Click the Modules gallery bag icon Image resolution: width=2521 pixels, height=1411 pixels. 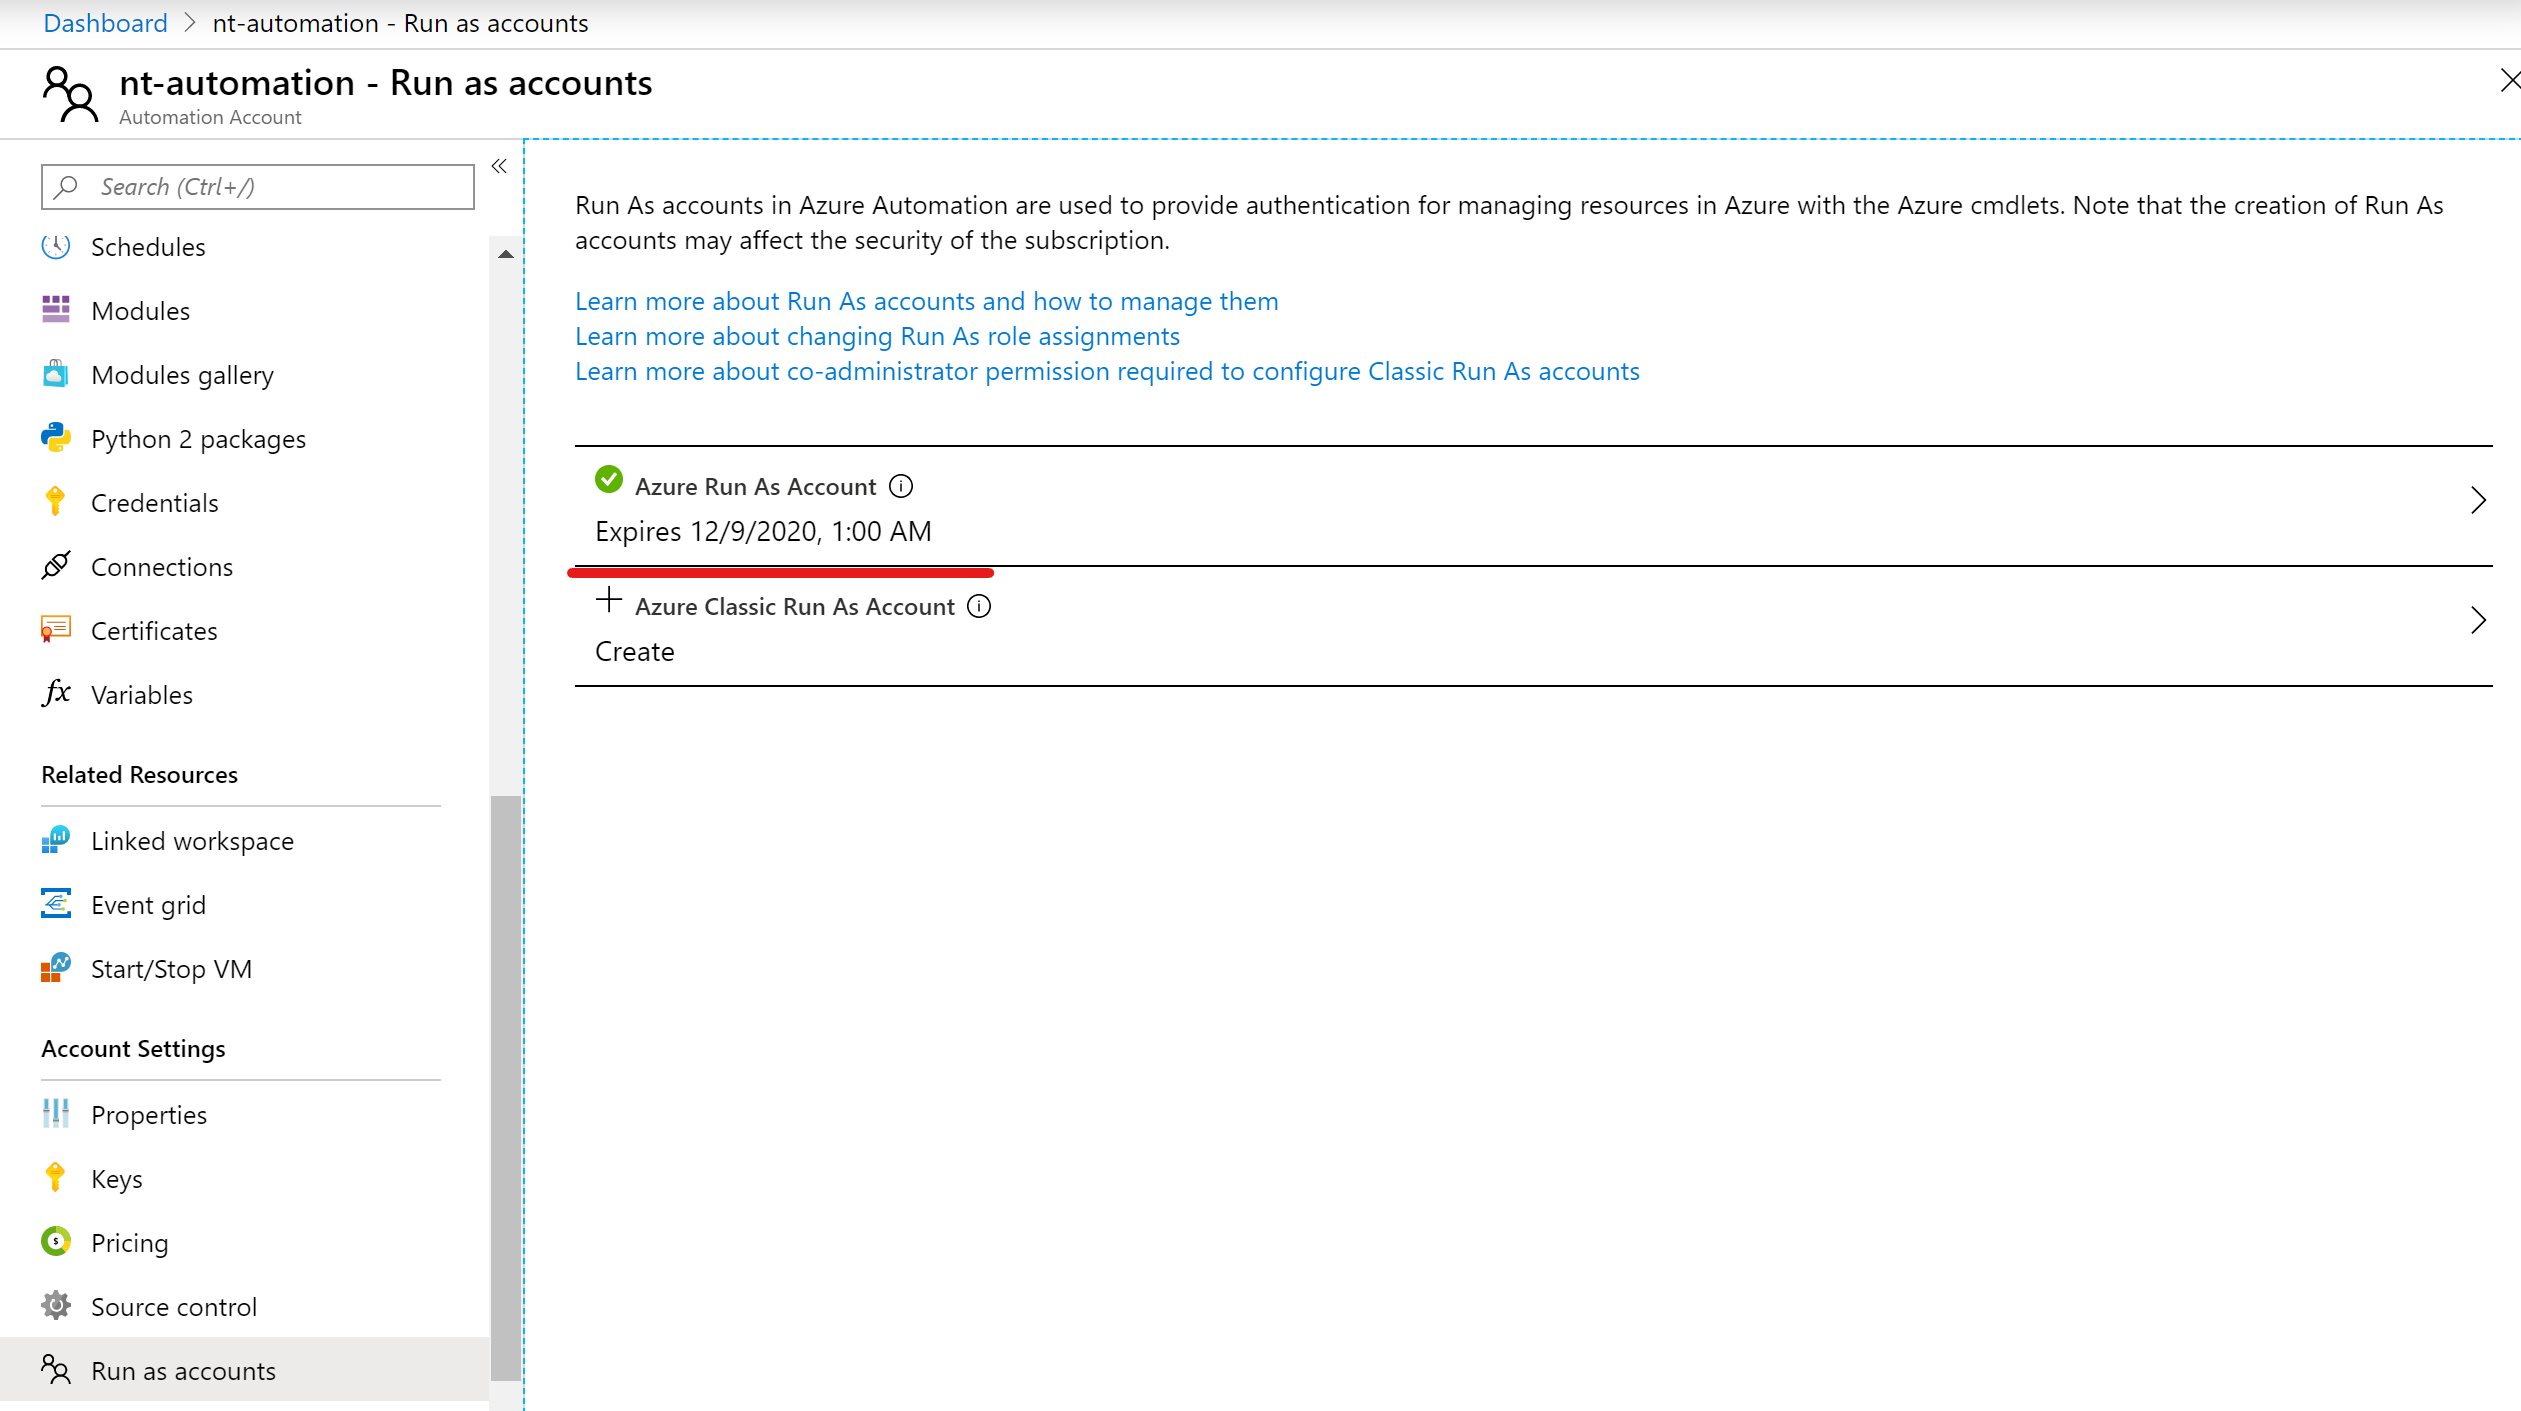[x=56, y=374]
